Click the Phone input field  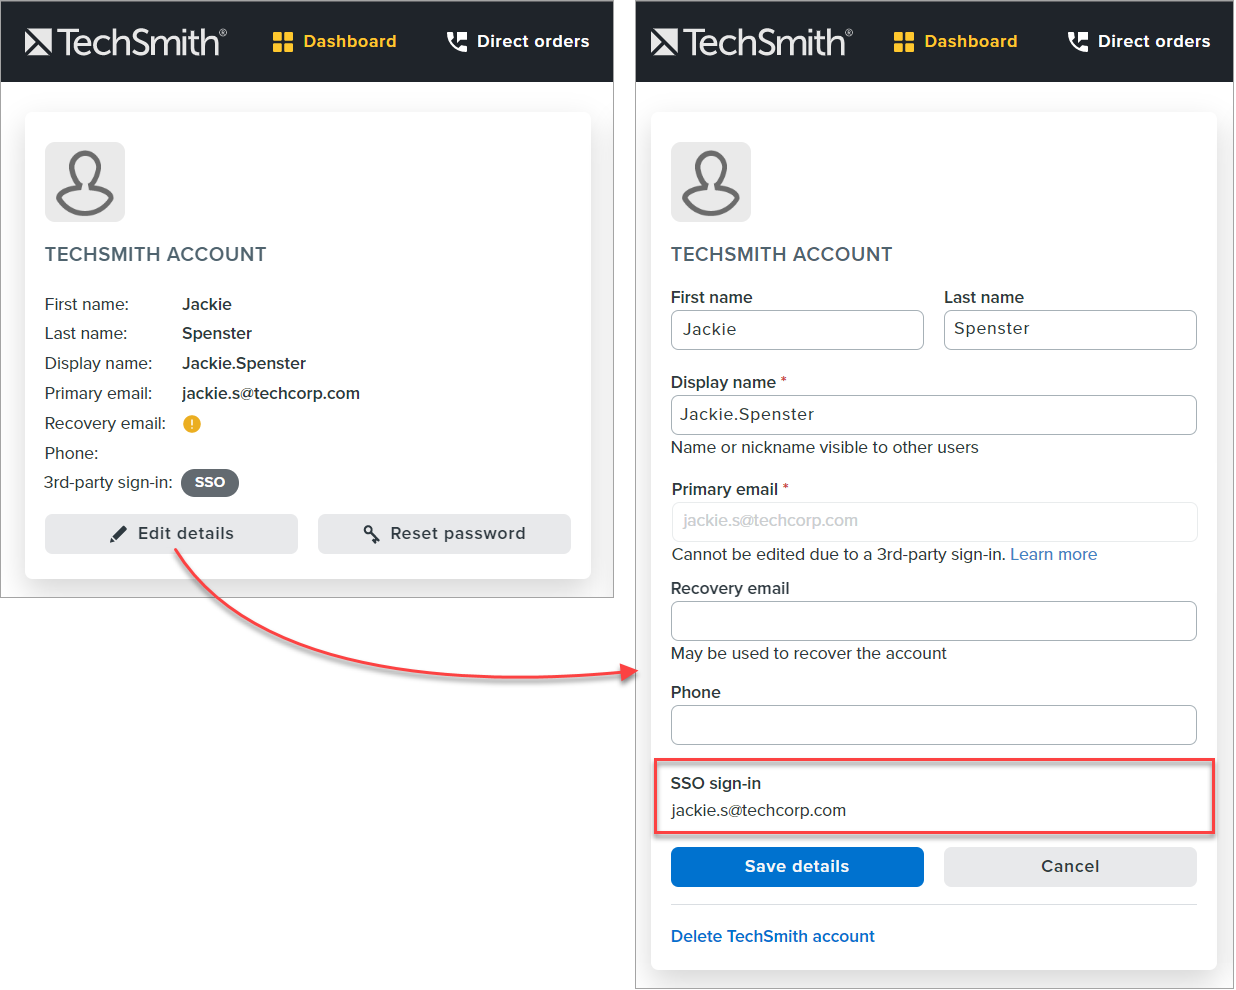pos(934,725)
